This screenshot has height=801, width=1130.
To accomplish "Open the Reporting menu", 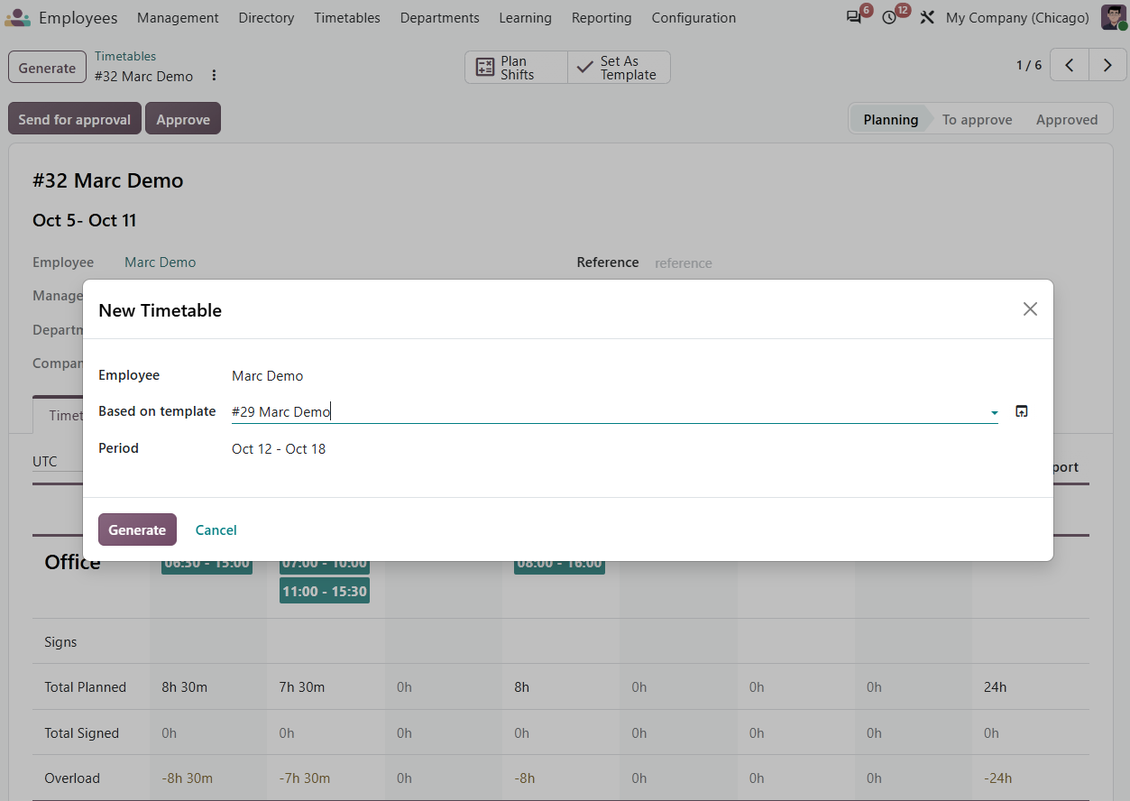I will (x=601, y=18).
